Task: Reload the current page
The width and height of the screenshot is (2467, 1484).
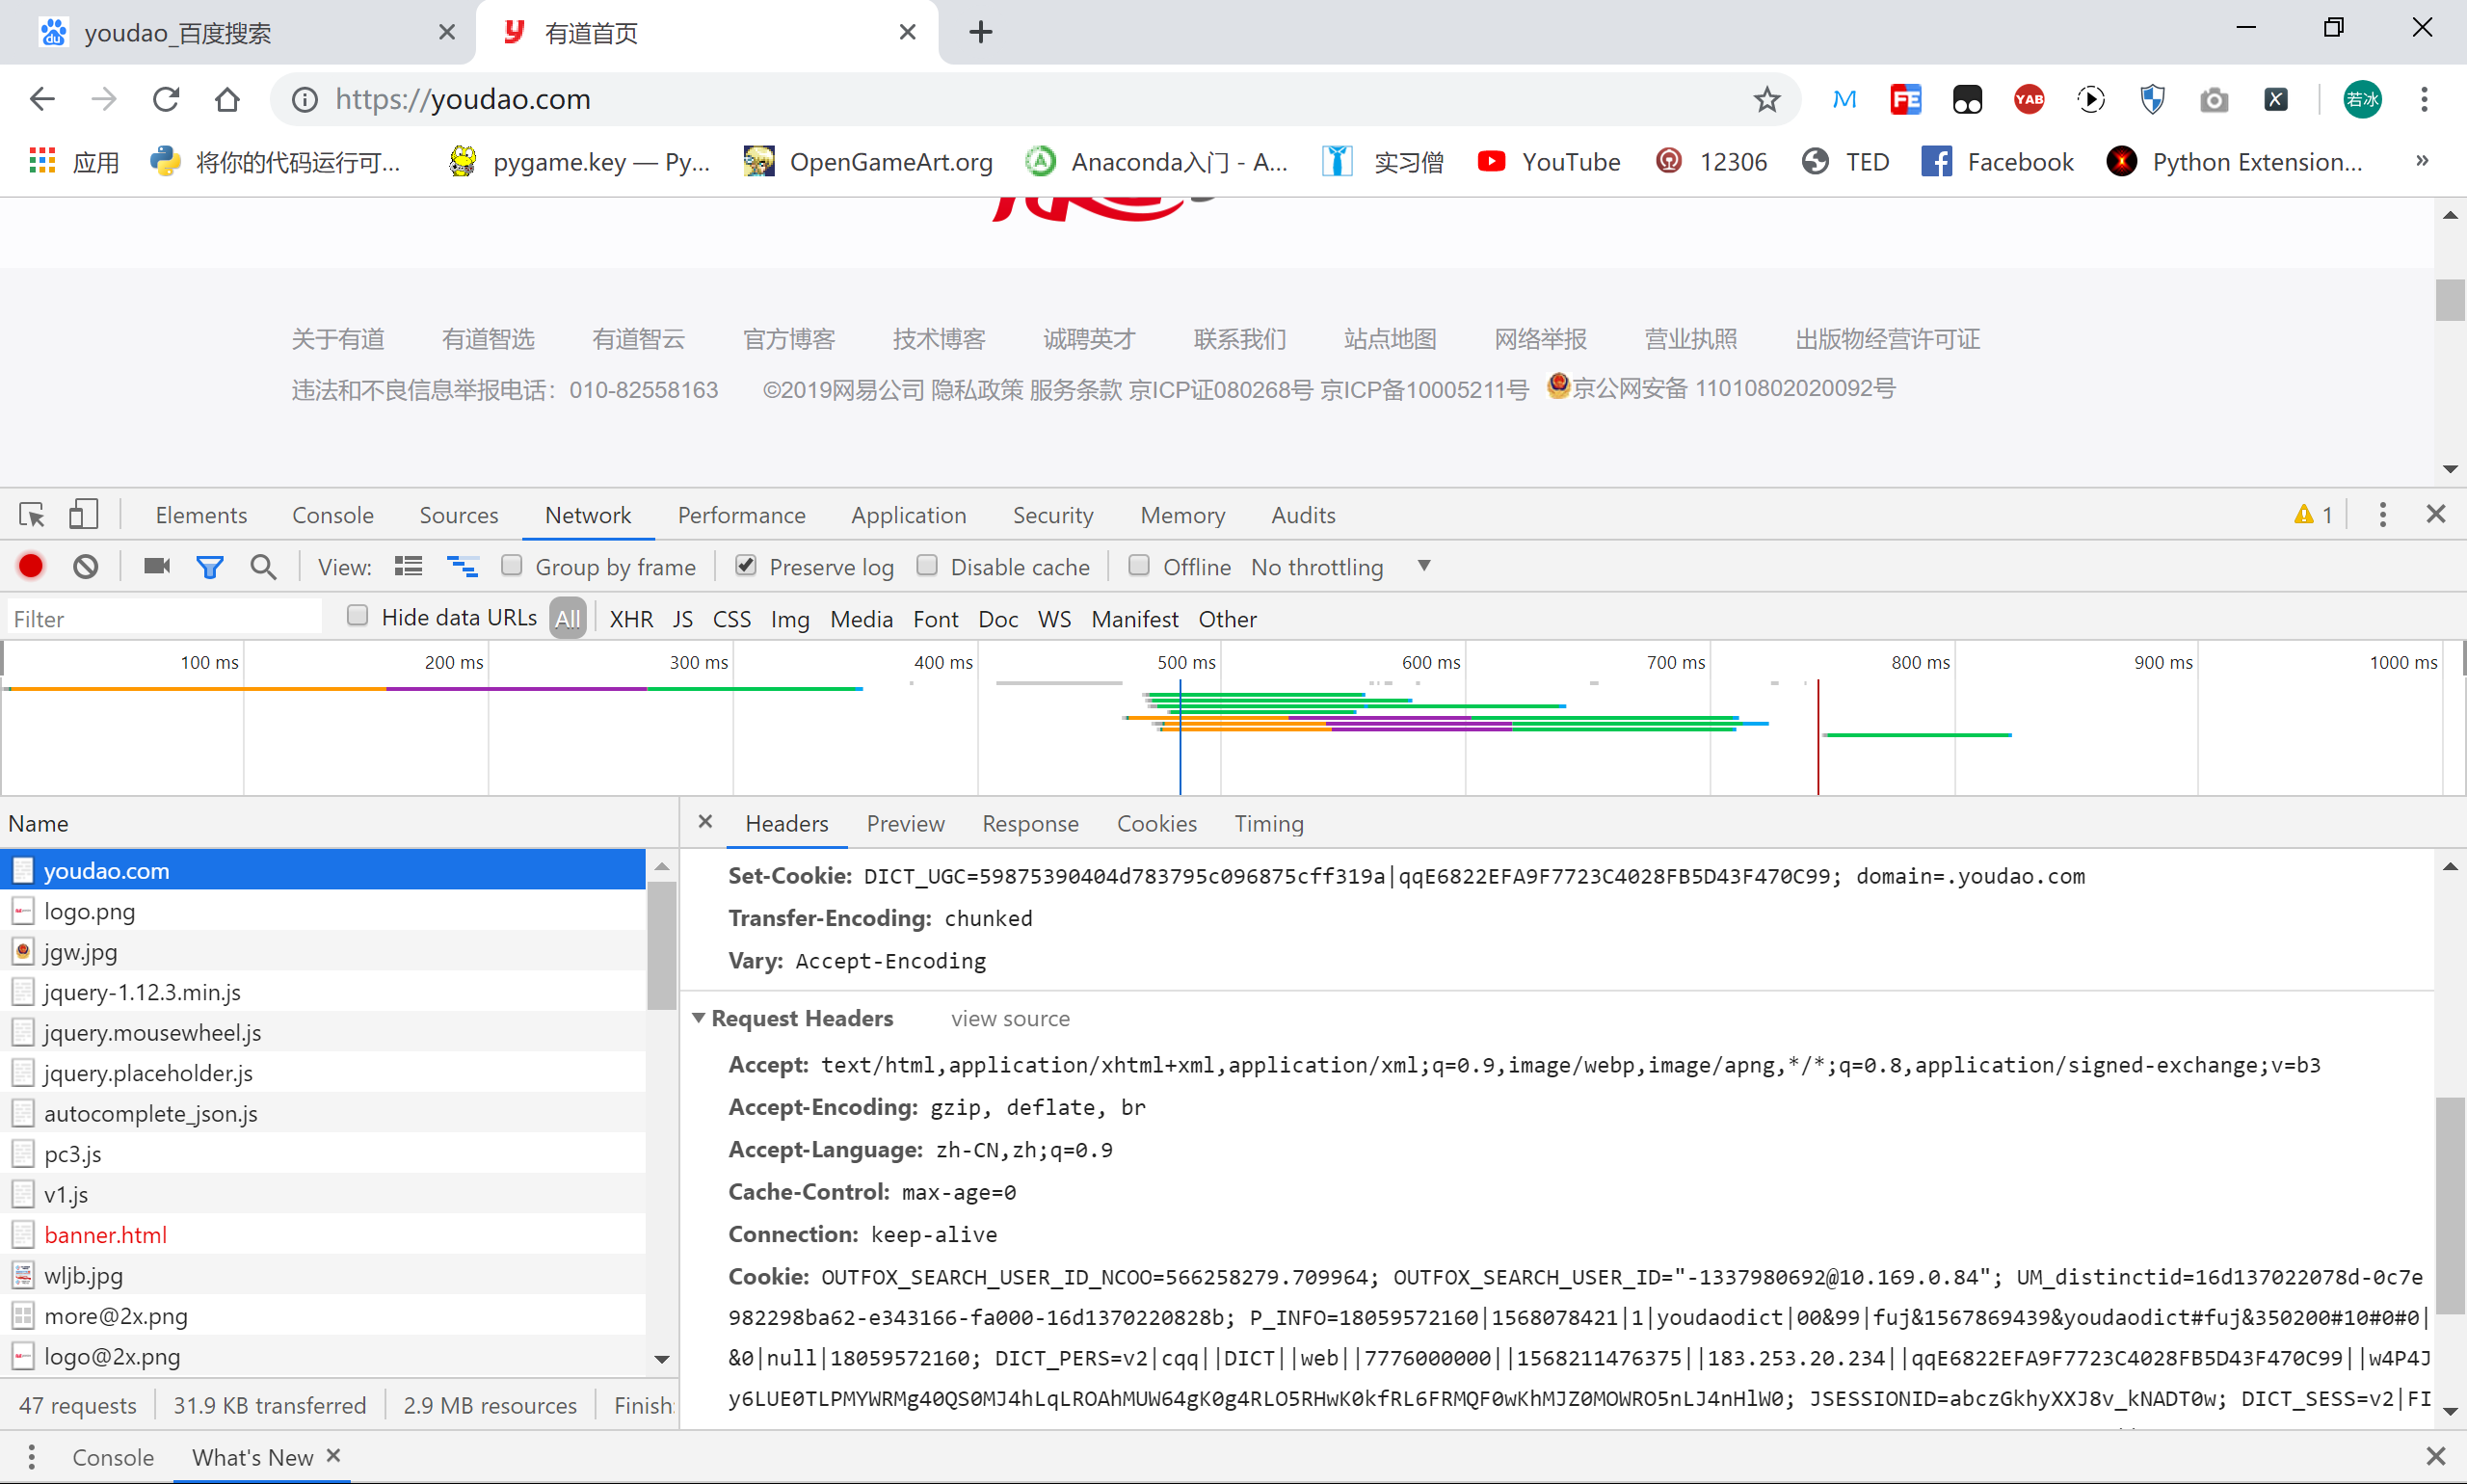Action: pos(166,99)
